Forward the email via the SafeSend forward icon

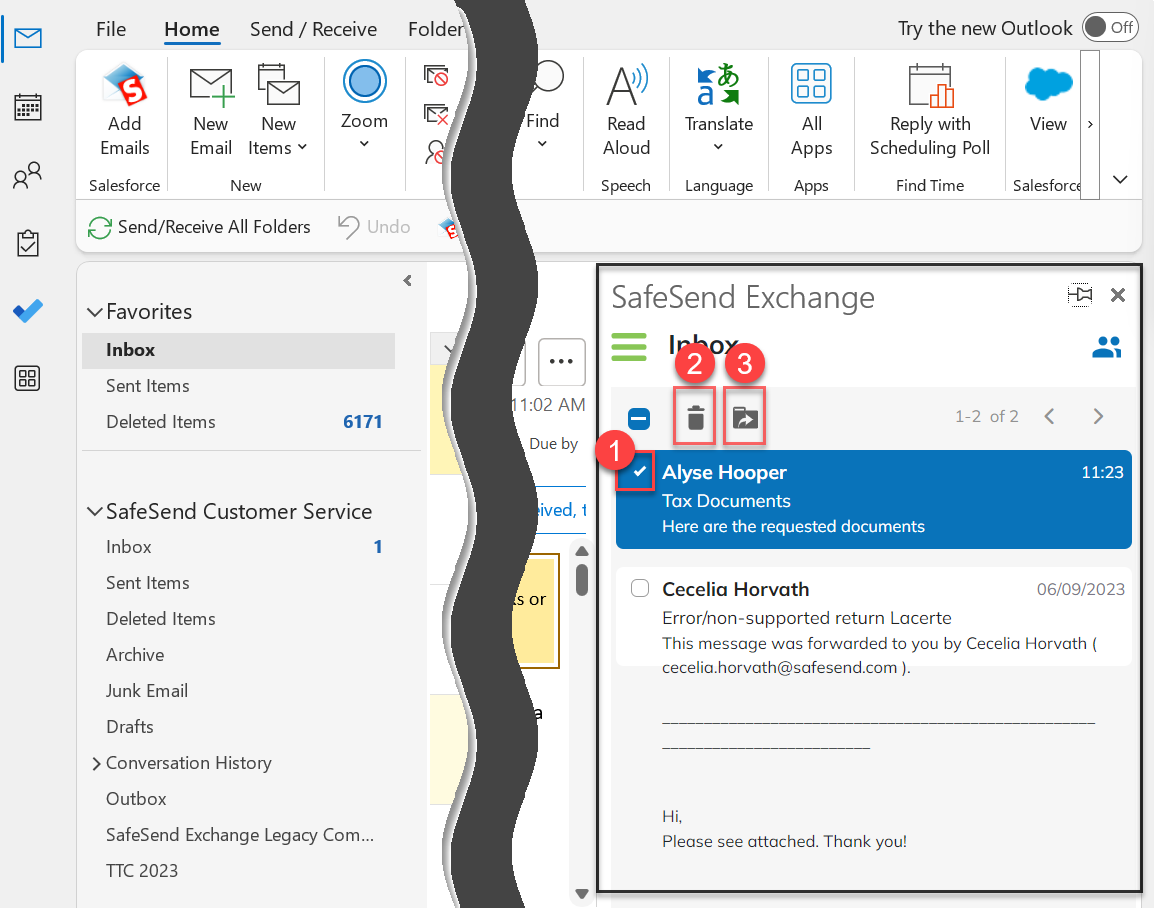(x=744, y=417)
